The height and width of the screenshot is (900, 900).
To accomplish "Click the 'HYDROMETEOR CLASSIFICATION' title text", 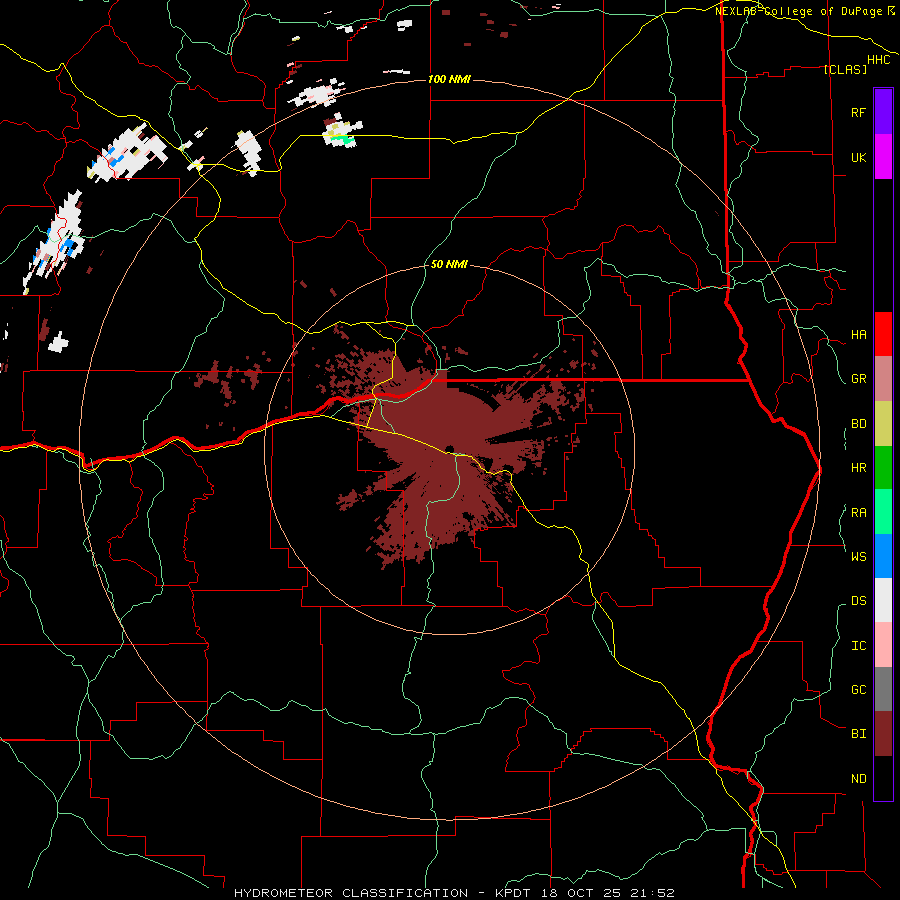I will [351, 893].
